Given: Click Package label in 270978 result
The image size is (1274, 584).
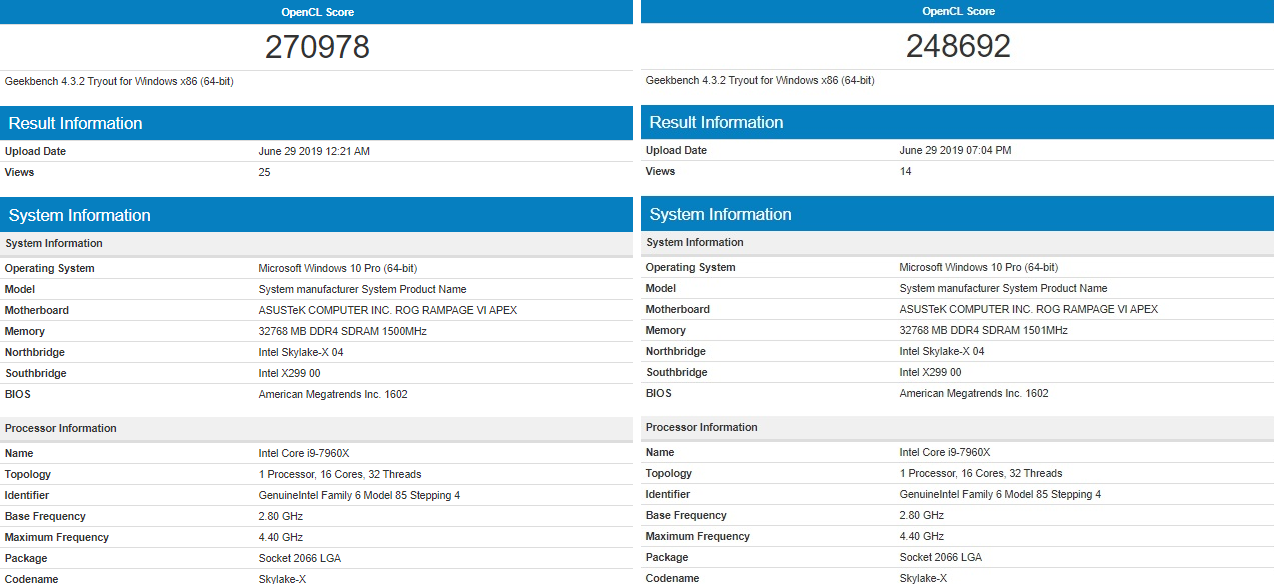Looking at the screenshot, I should (x=26, y=558).
